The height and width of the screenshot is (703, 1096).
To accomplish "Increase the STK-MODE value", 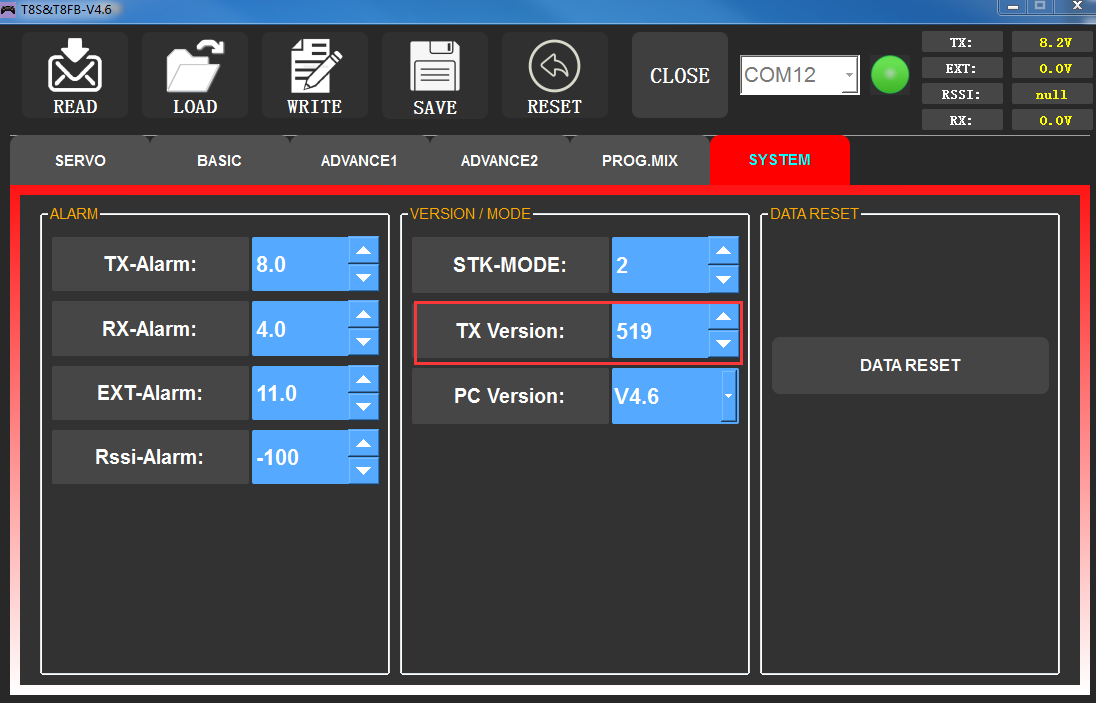I will pos(723,250).
